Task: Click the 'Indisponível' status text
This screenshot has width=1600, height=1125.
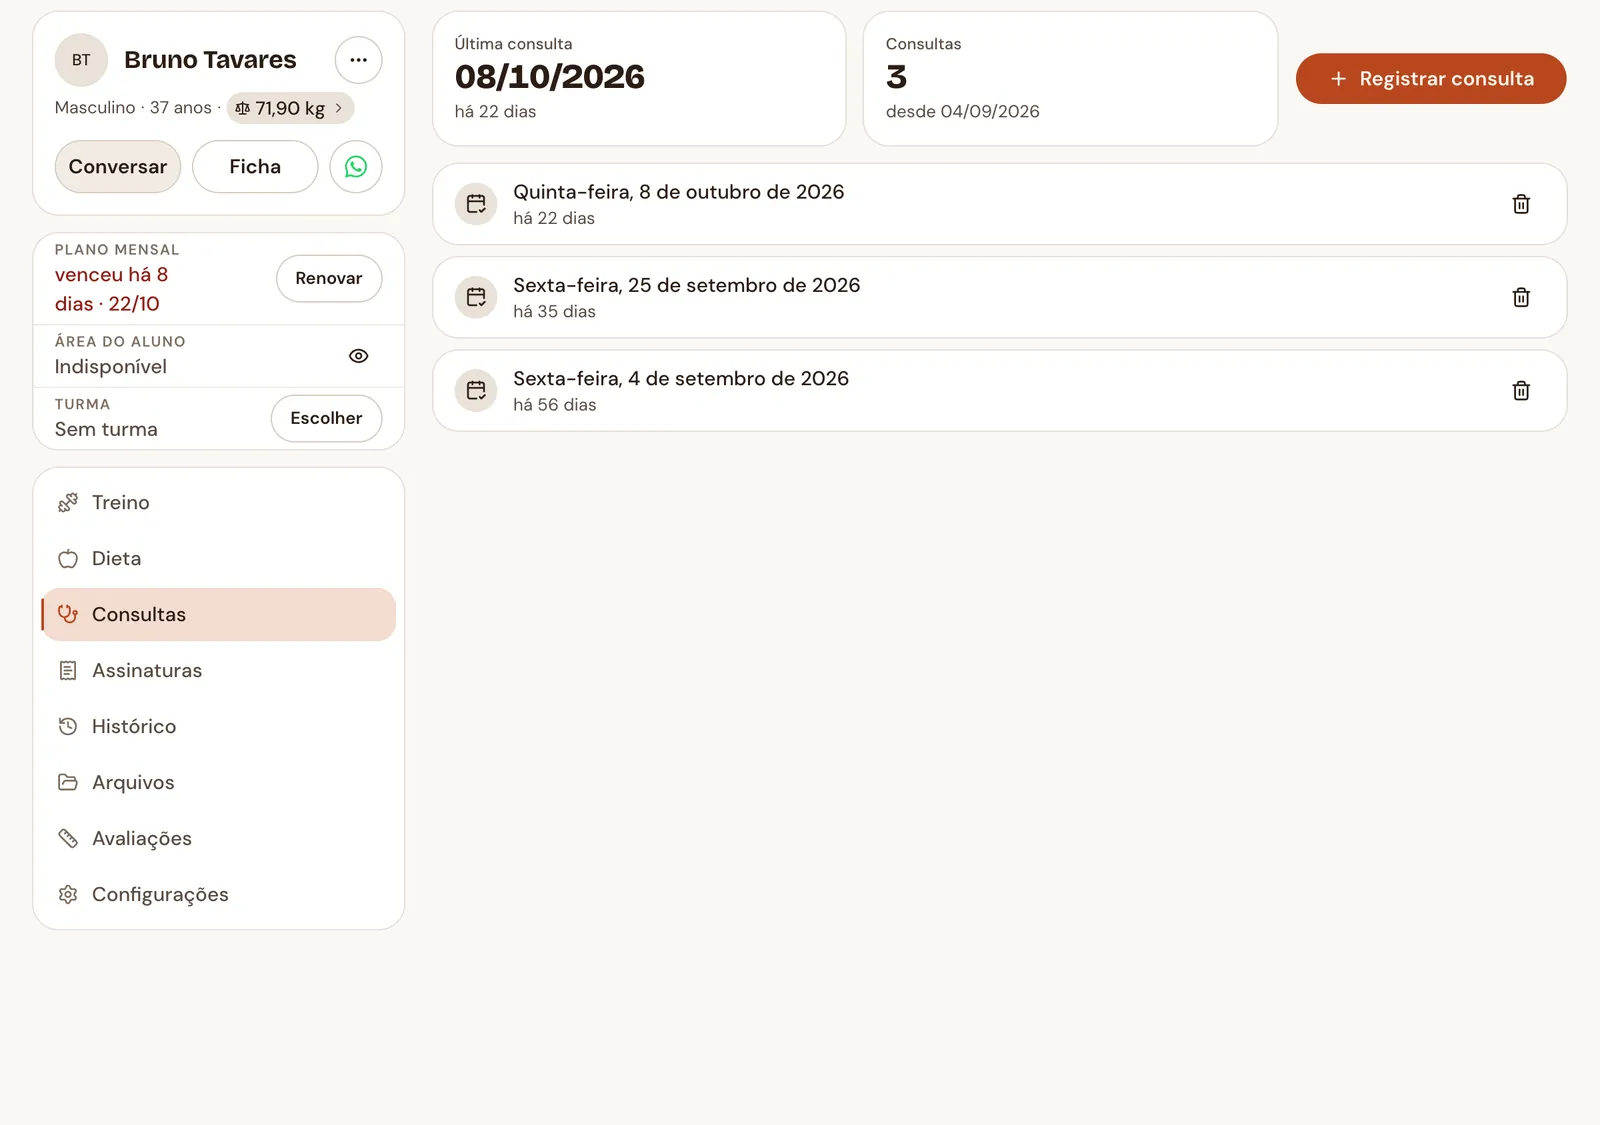Action: (110, 367)
